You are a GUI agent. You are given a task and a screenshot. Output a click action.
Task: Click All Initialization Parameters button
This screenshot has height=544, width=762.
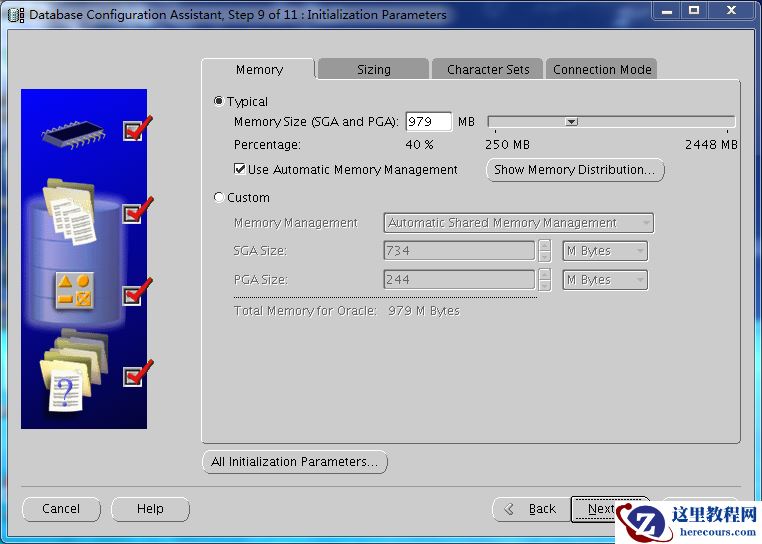point(294,461)
